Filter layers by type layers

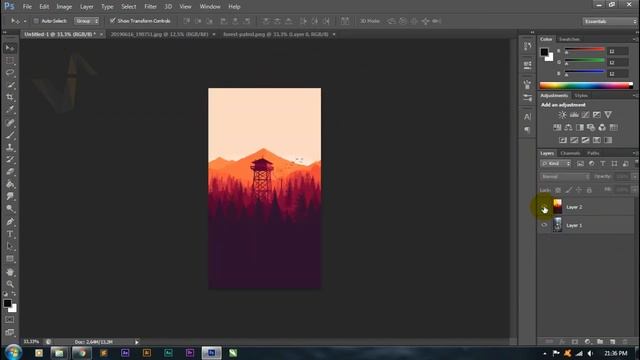coord(603,164)
